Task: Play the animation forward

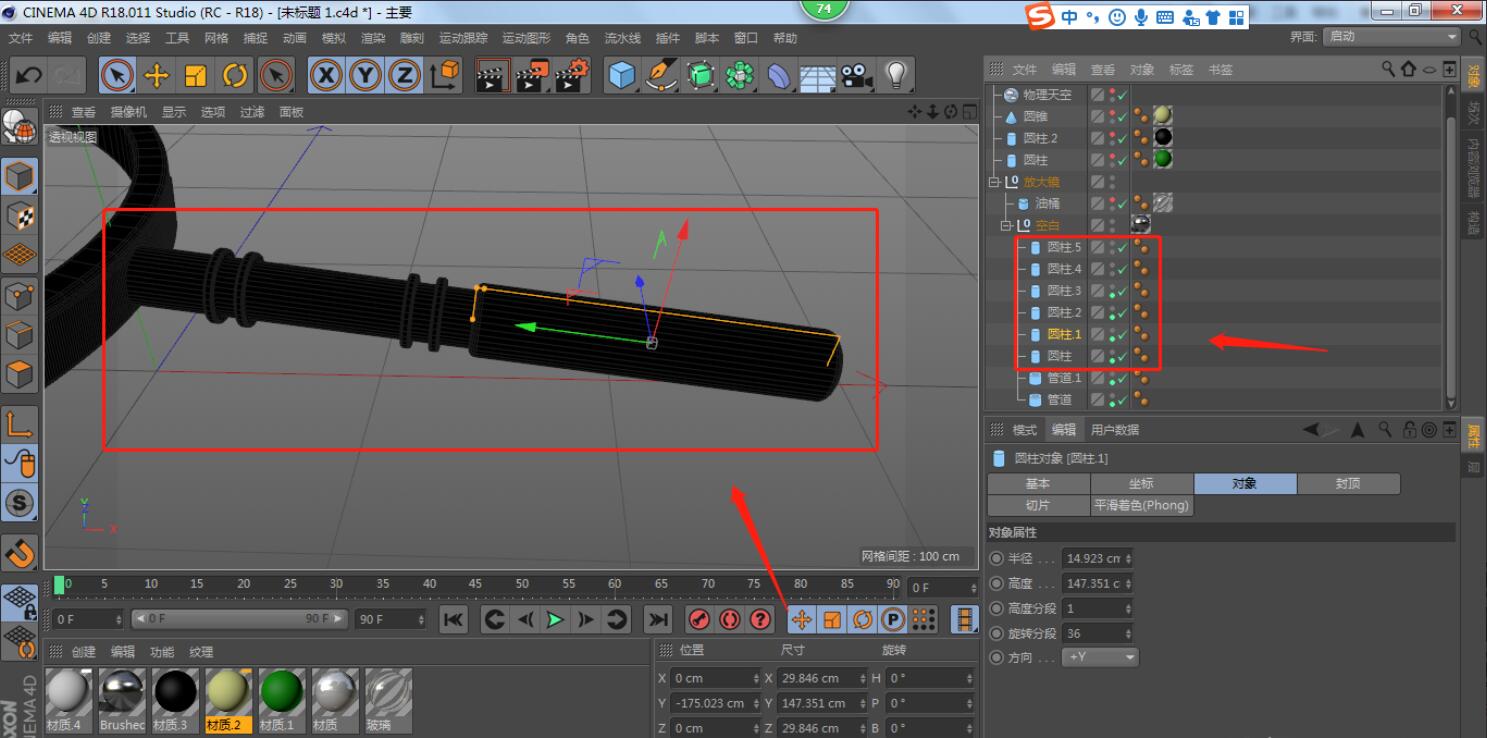Action: tap(555, 620)
